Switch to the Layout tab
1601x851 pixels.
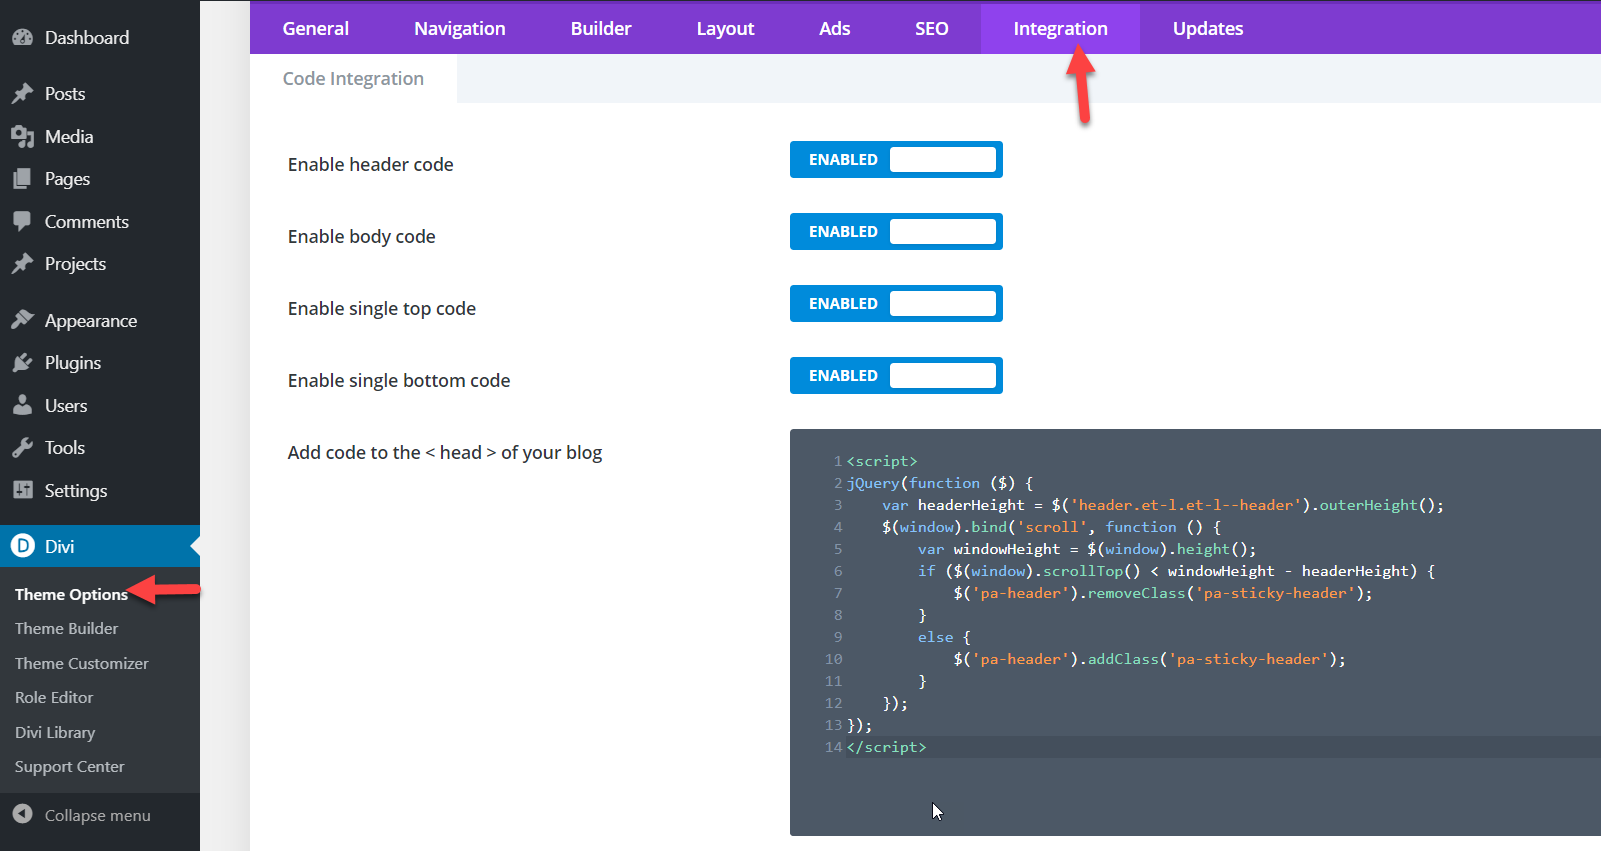tap(726, 29)
